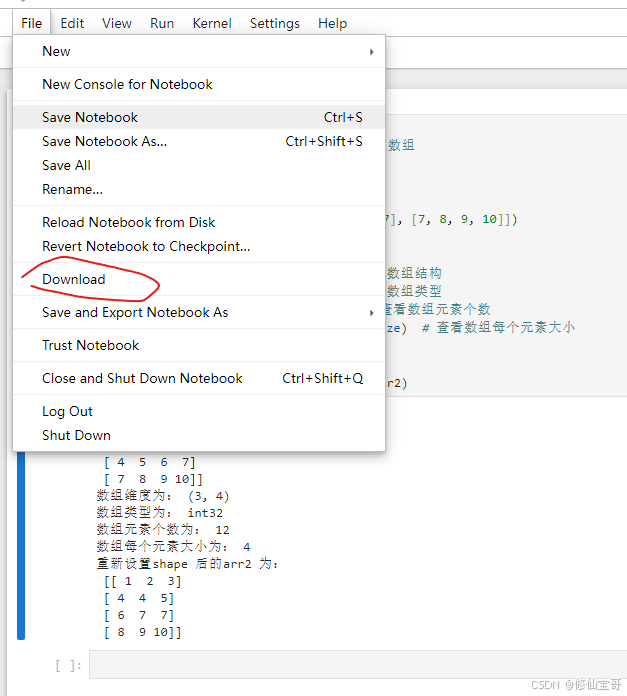627x696 pixels.
Task: Expand the New submenu arrow
Action: [371, 52]
